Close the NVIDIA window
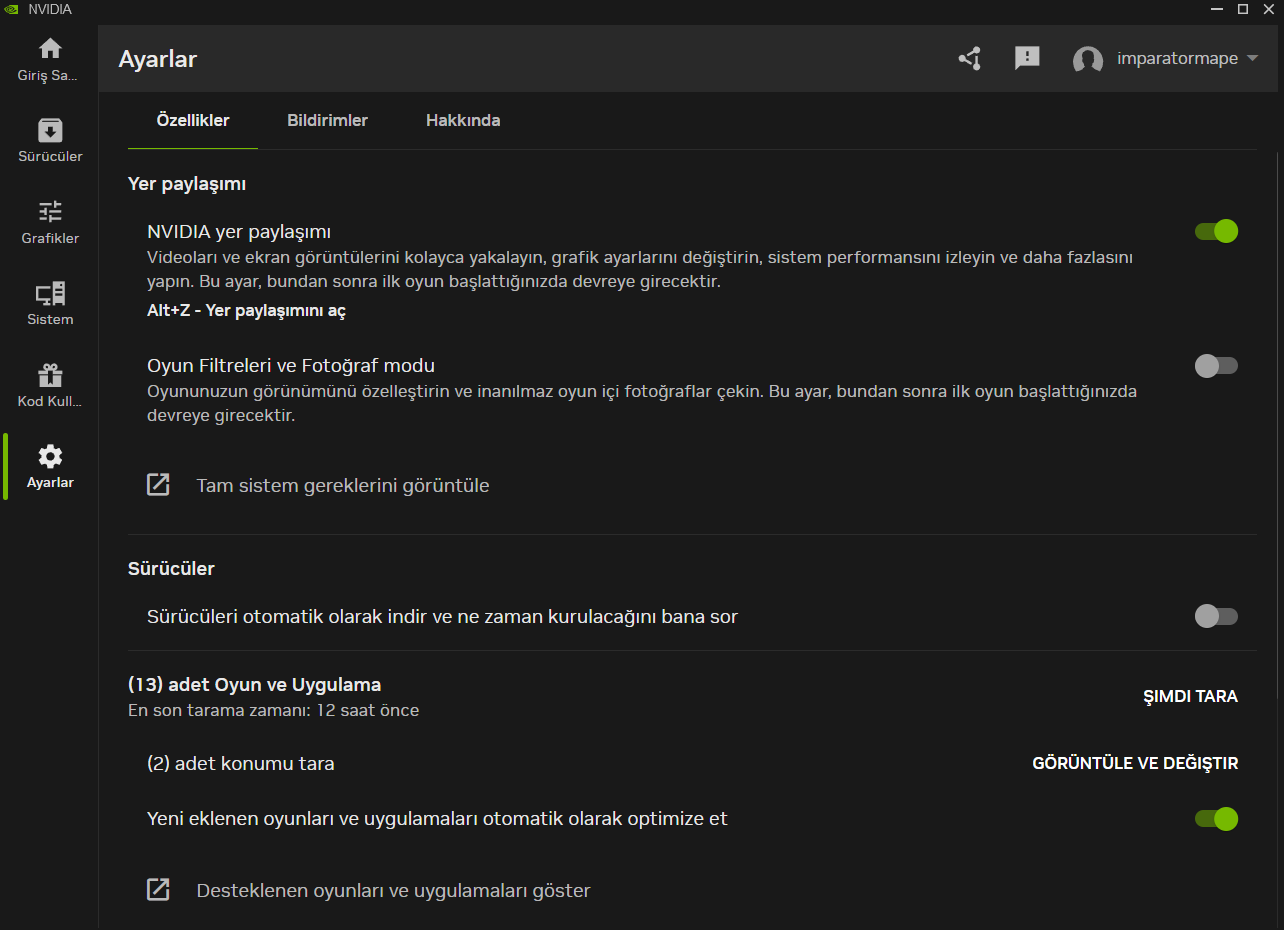The image size is (1284, 930). click(1270, 9)
